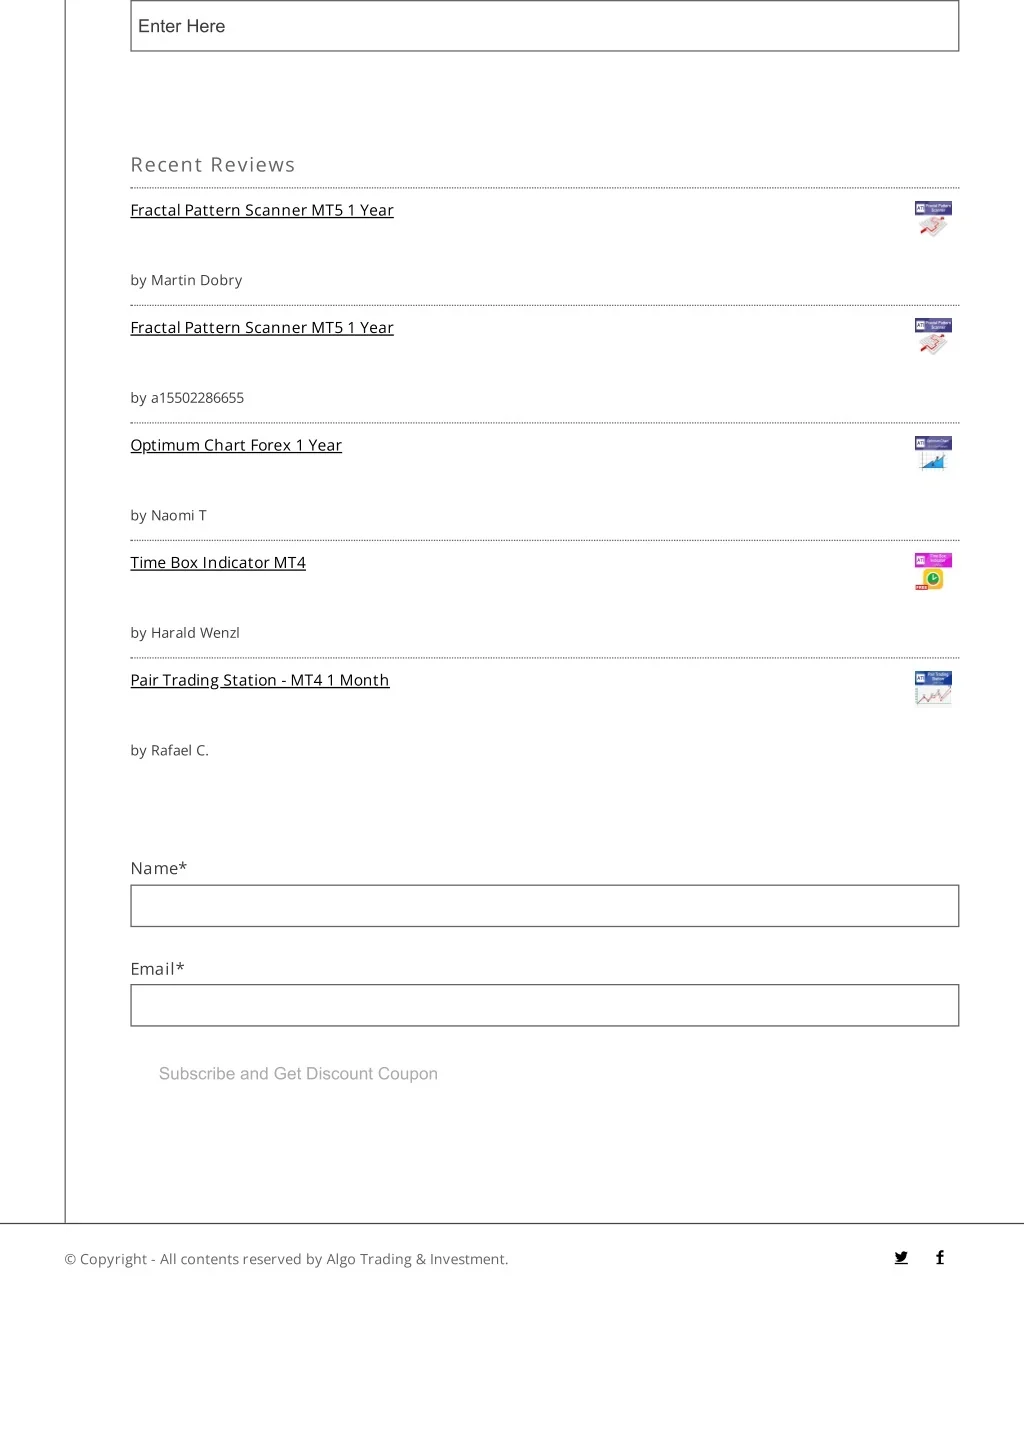Click reviewer name Harald Wenzl

tap(195, 633)
